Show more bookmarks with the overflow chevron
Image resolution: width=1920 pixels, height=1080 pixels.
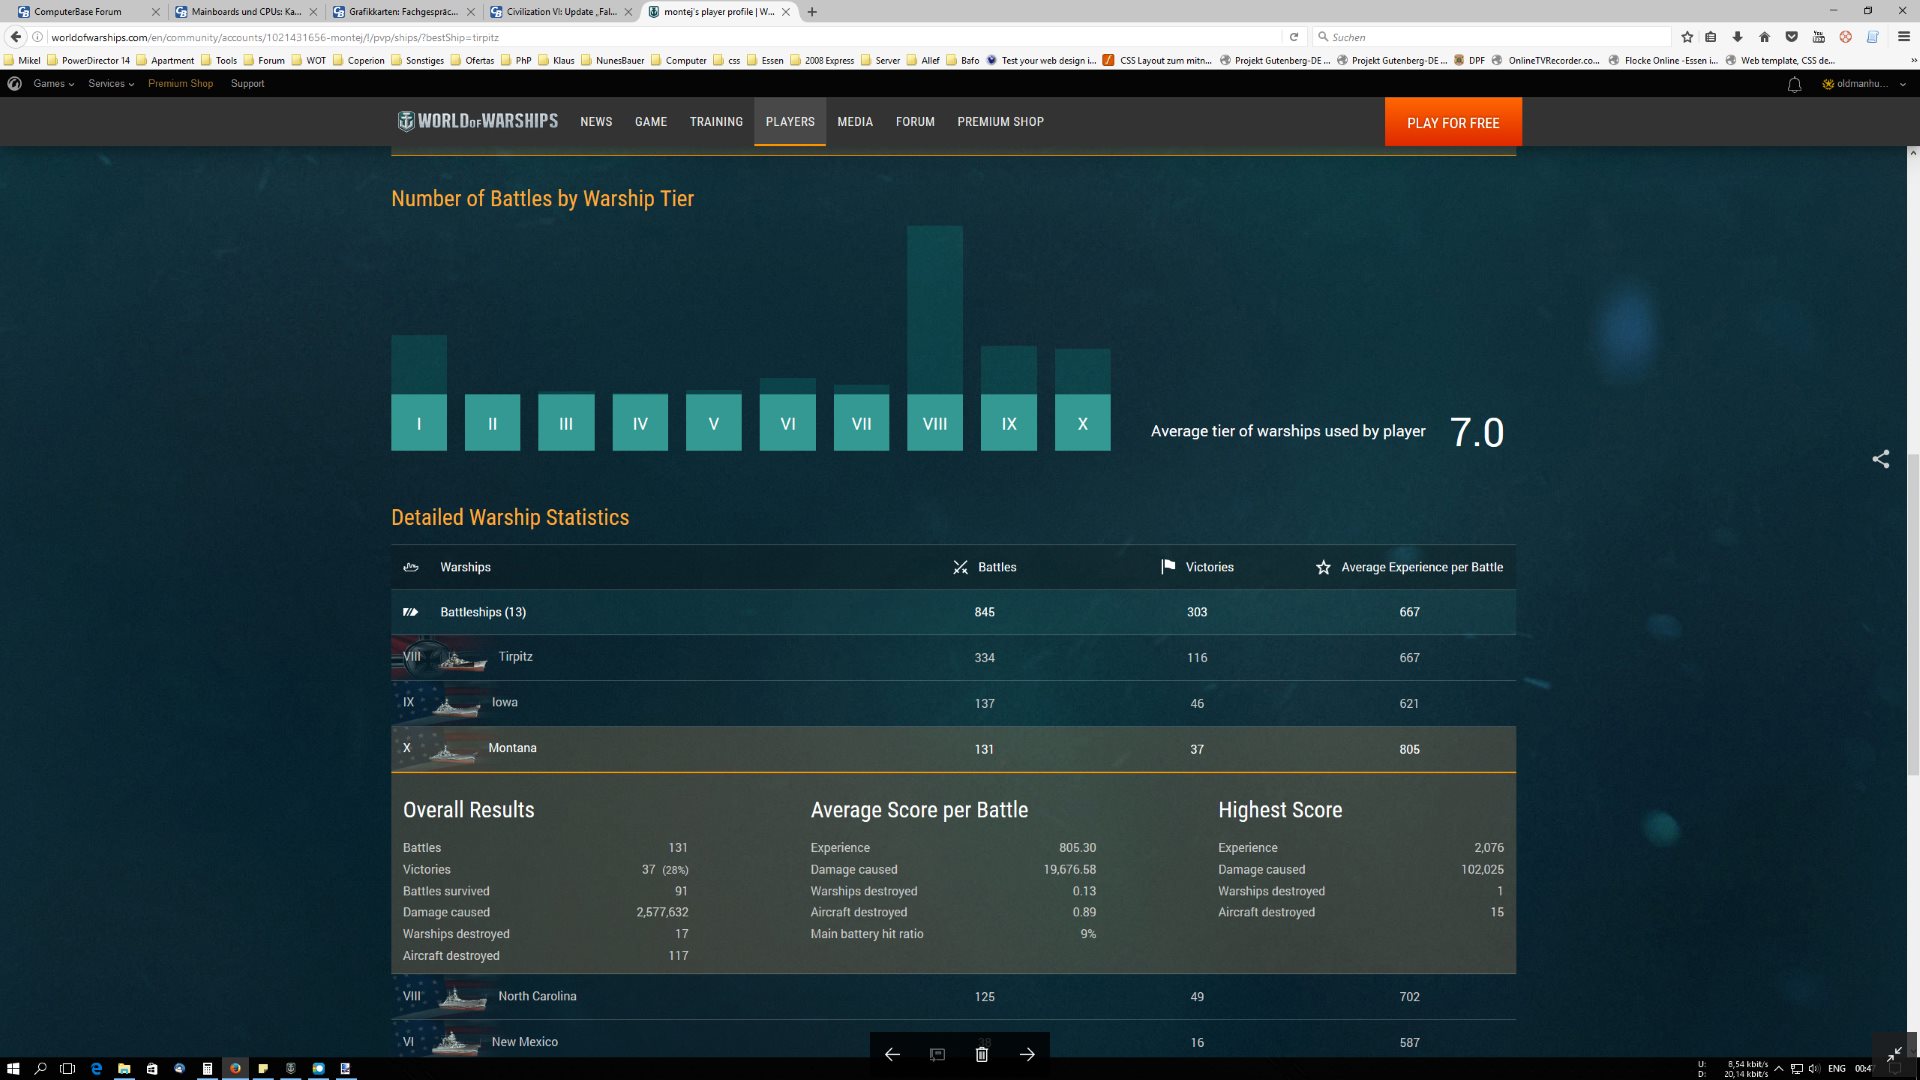(x=1913, y=61)
